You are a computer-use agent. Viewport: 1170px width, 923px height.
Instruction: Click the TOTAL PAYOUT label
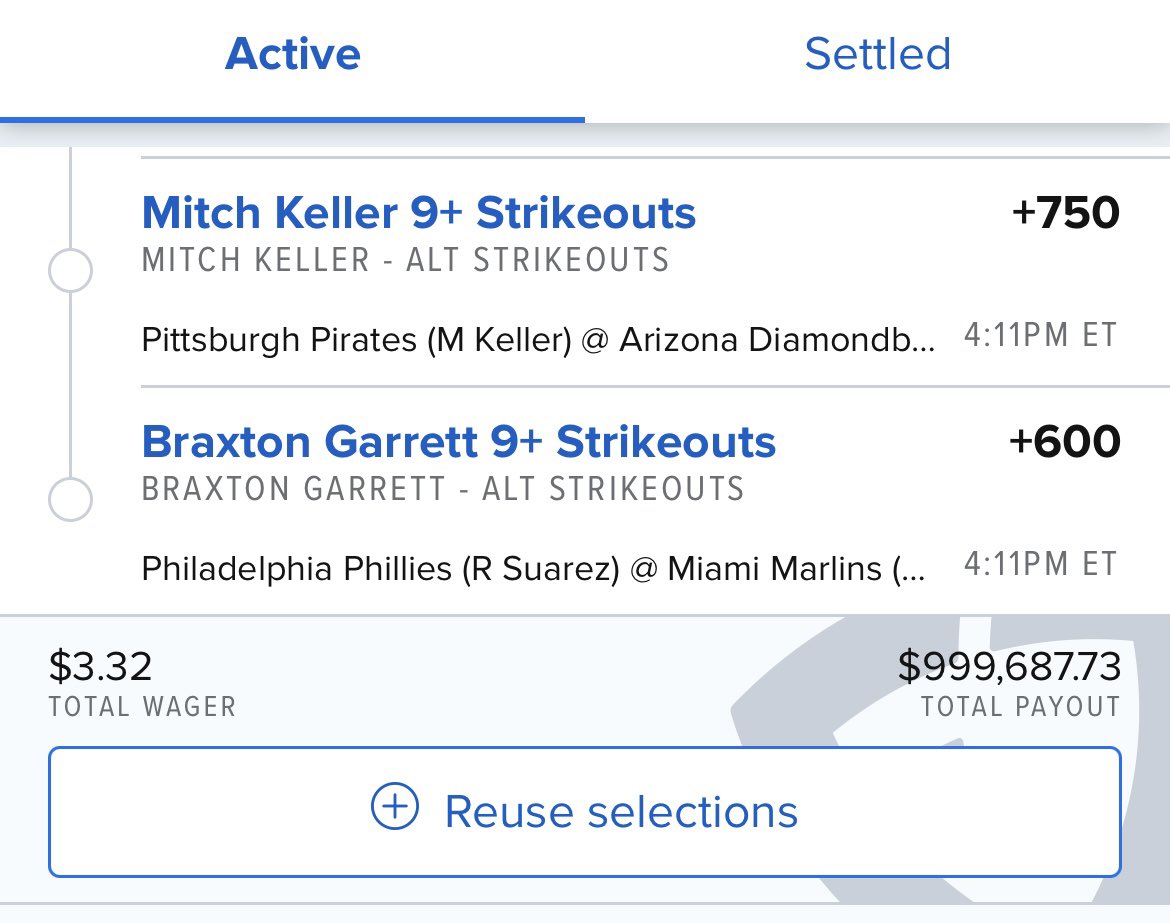[1020, 707]
